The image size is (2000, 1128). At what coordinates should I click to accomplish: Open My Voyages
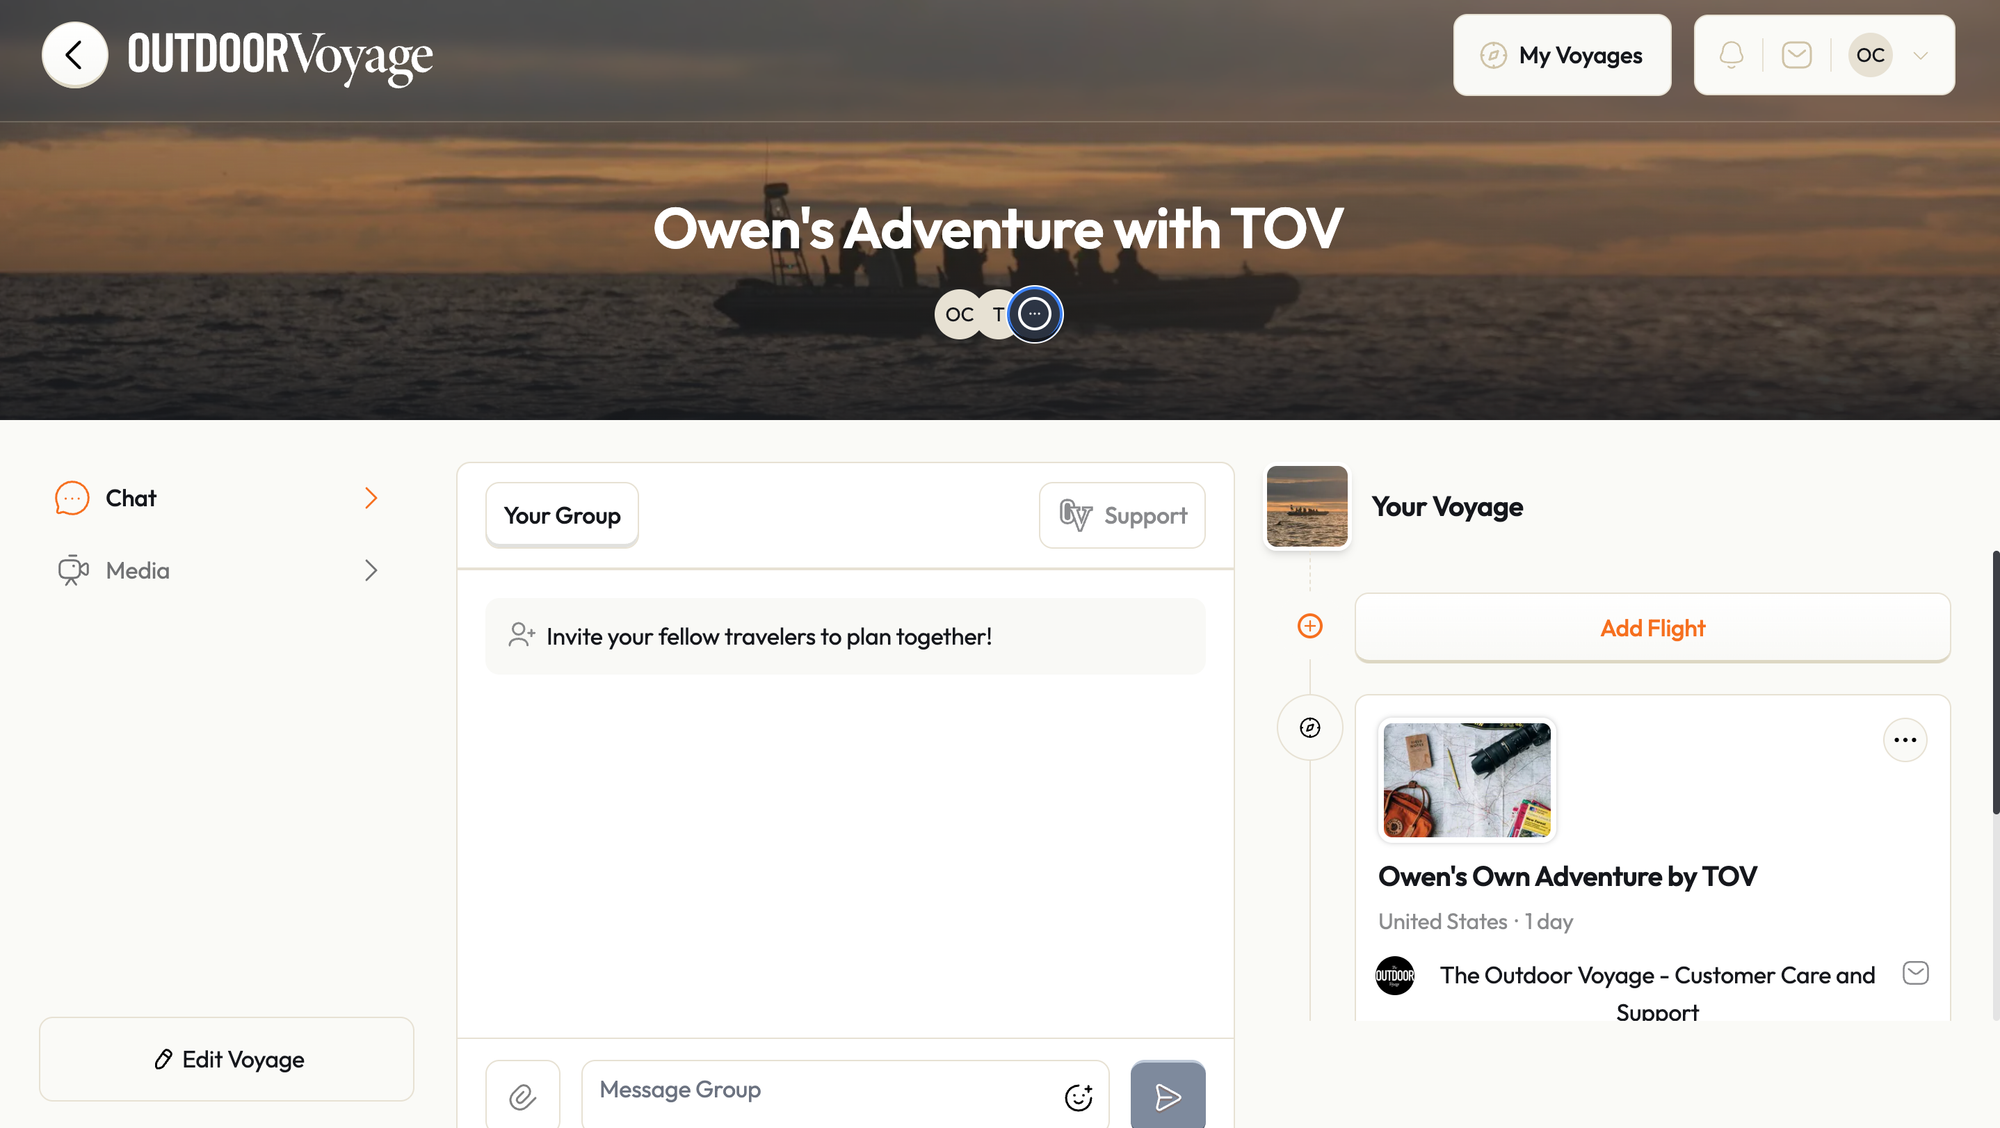point(1562,55)
